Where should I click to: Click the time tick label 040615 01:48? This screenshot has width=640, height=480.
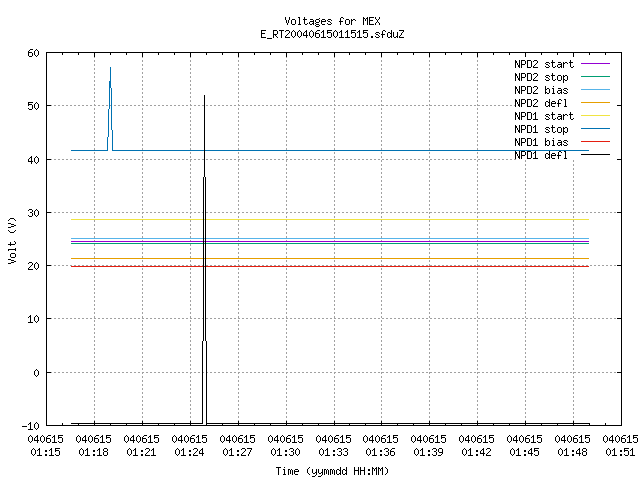tap(572, 446)
